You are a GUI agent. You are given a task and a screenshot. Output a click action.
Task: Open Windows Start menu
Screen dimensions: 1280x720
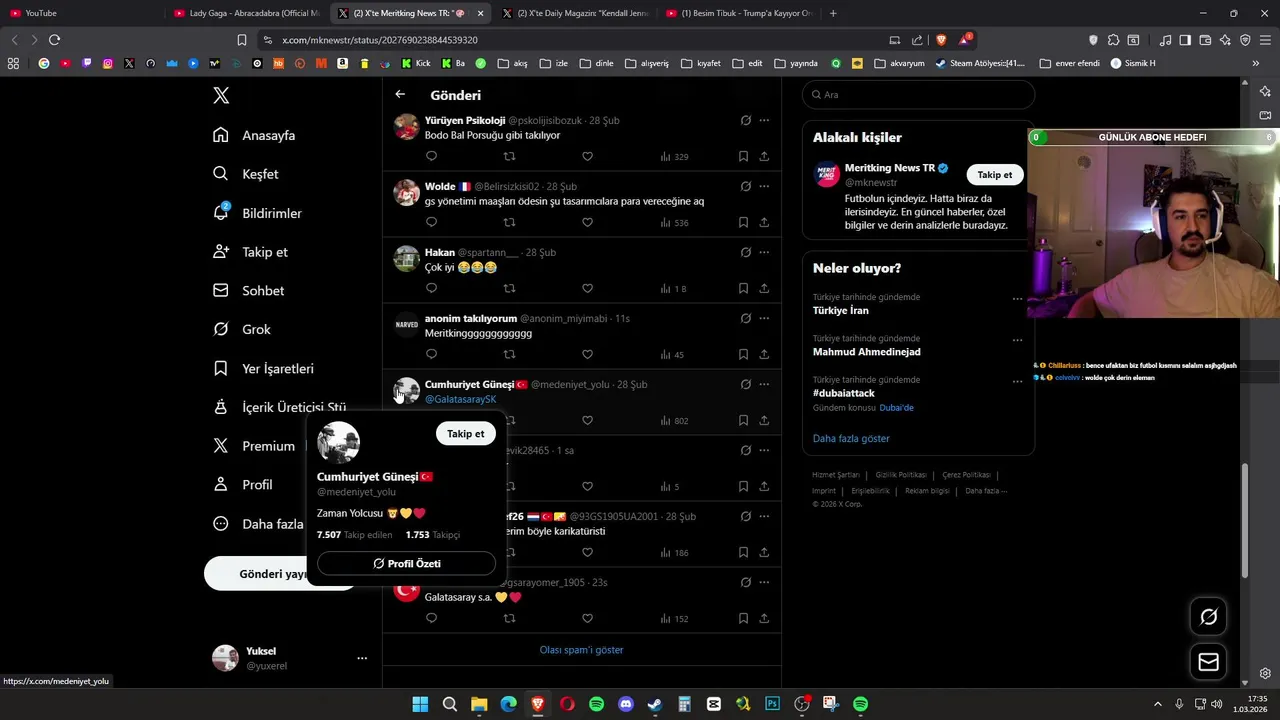point(420,704)
